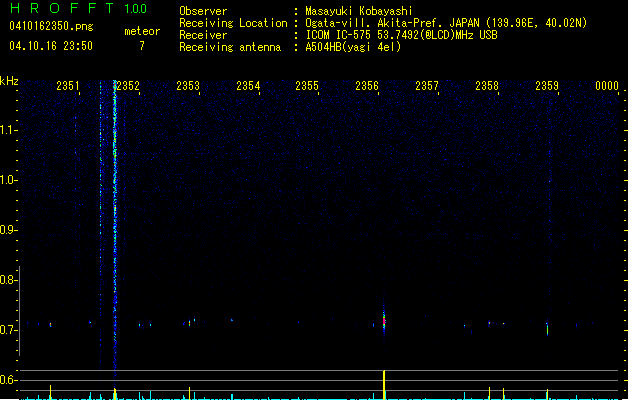Click the kHz axis unit label
Viewport: 629px width, 400px height.
point(9,81)
